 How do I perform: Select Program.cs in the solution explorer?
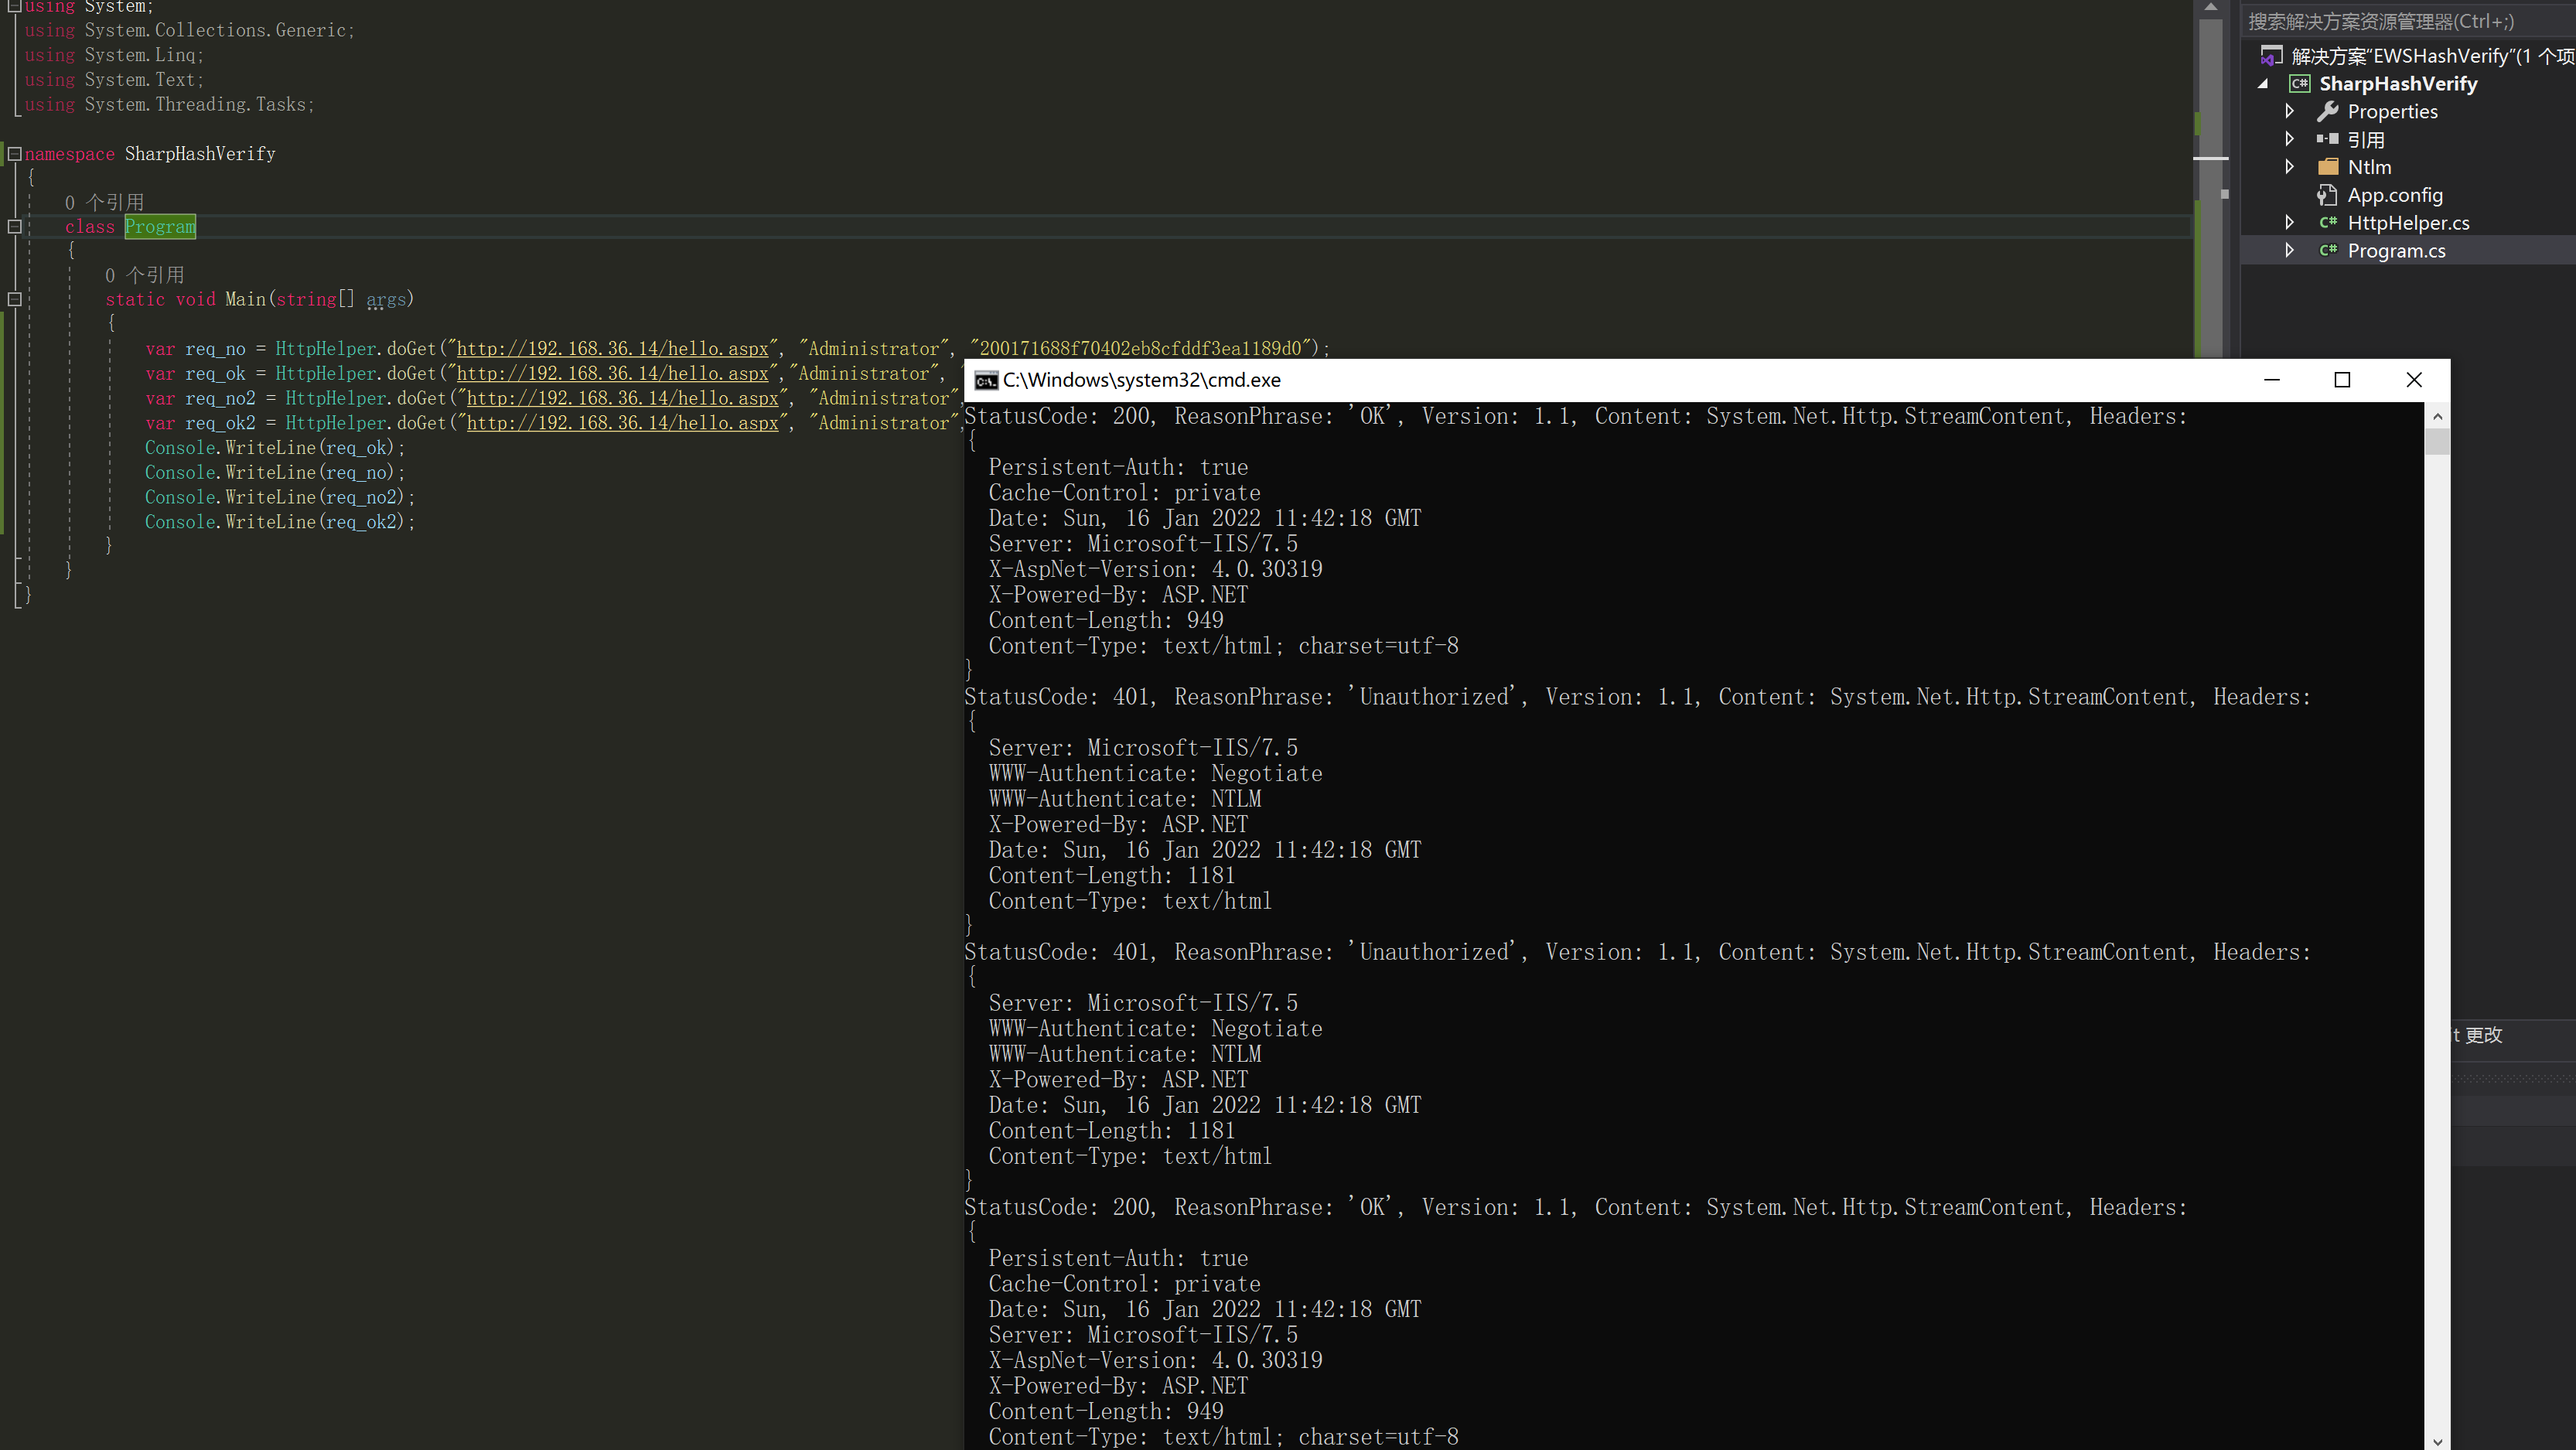tap(2396, 251)
